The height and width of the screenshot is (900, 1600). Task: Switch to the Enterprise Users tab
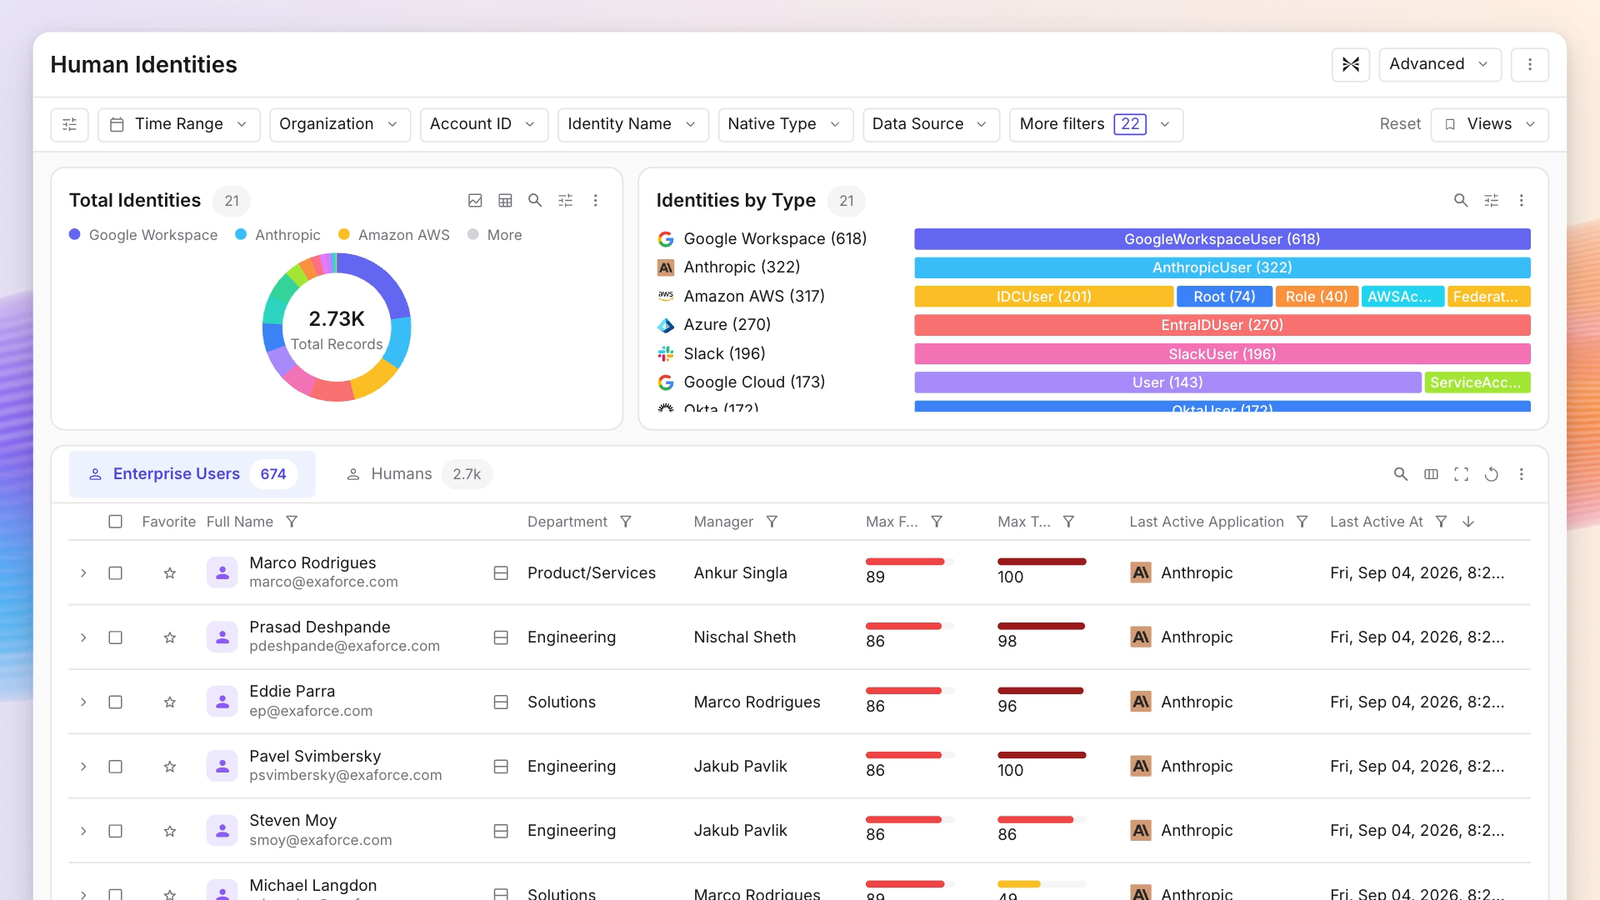(x=191, y=474)
